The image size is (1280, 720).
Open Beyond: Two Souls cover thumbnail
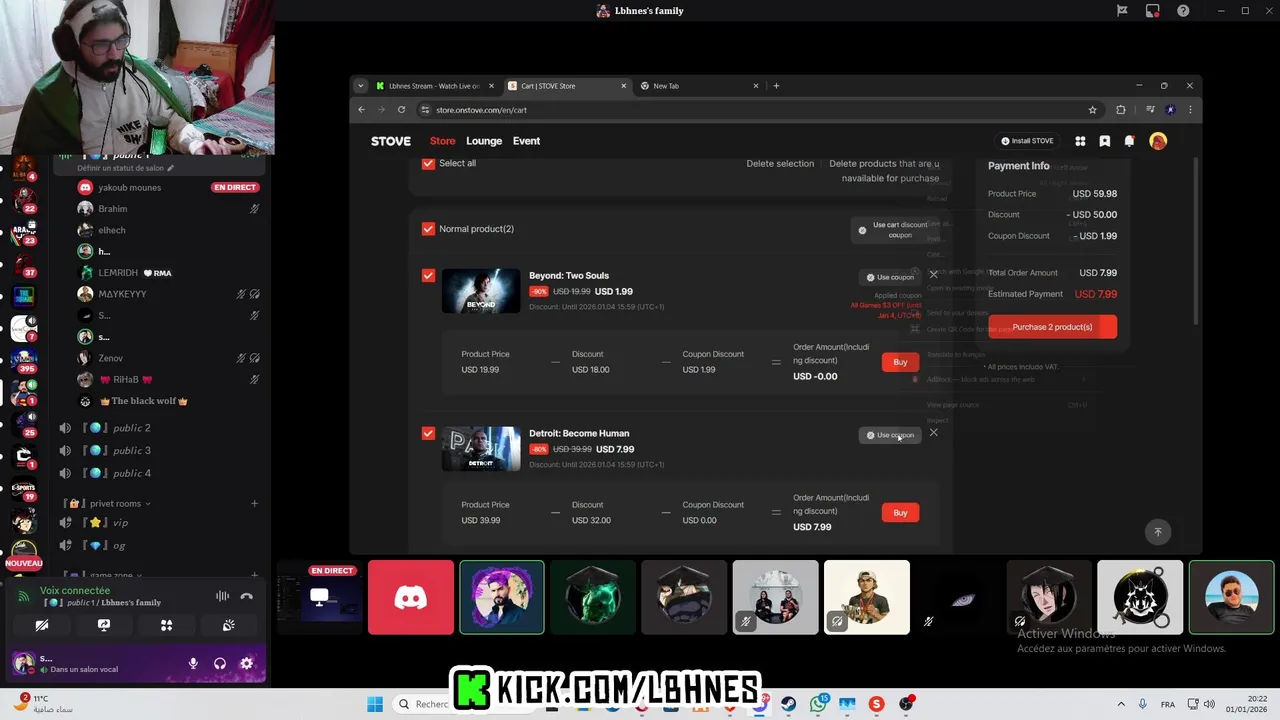(481, 291)
